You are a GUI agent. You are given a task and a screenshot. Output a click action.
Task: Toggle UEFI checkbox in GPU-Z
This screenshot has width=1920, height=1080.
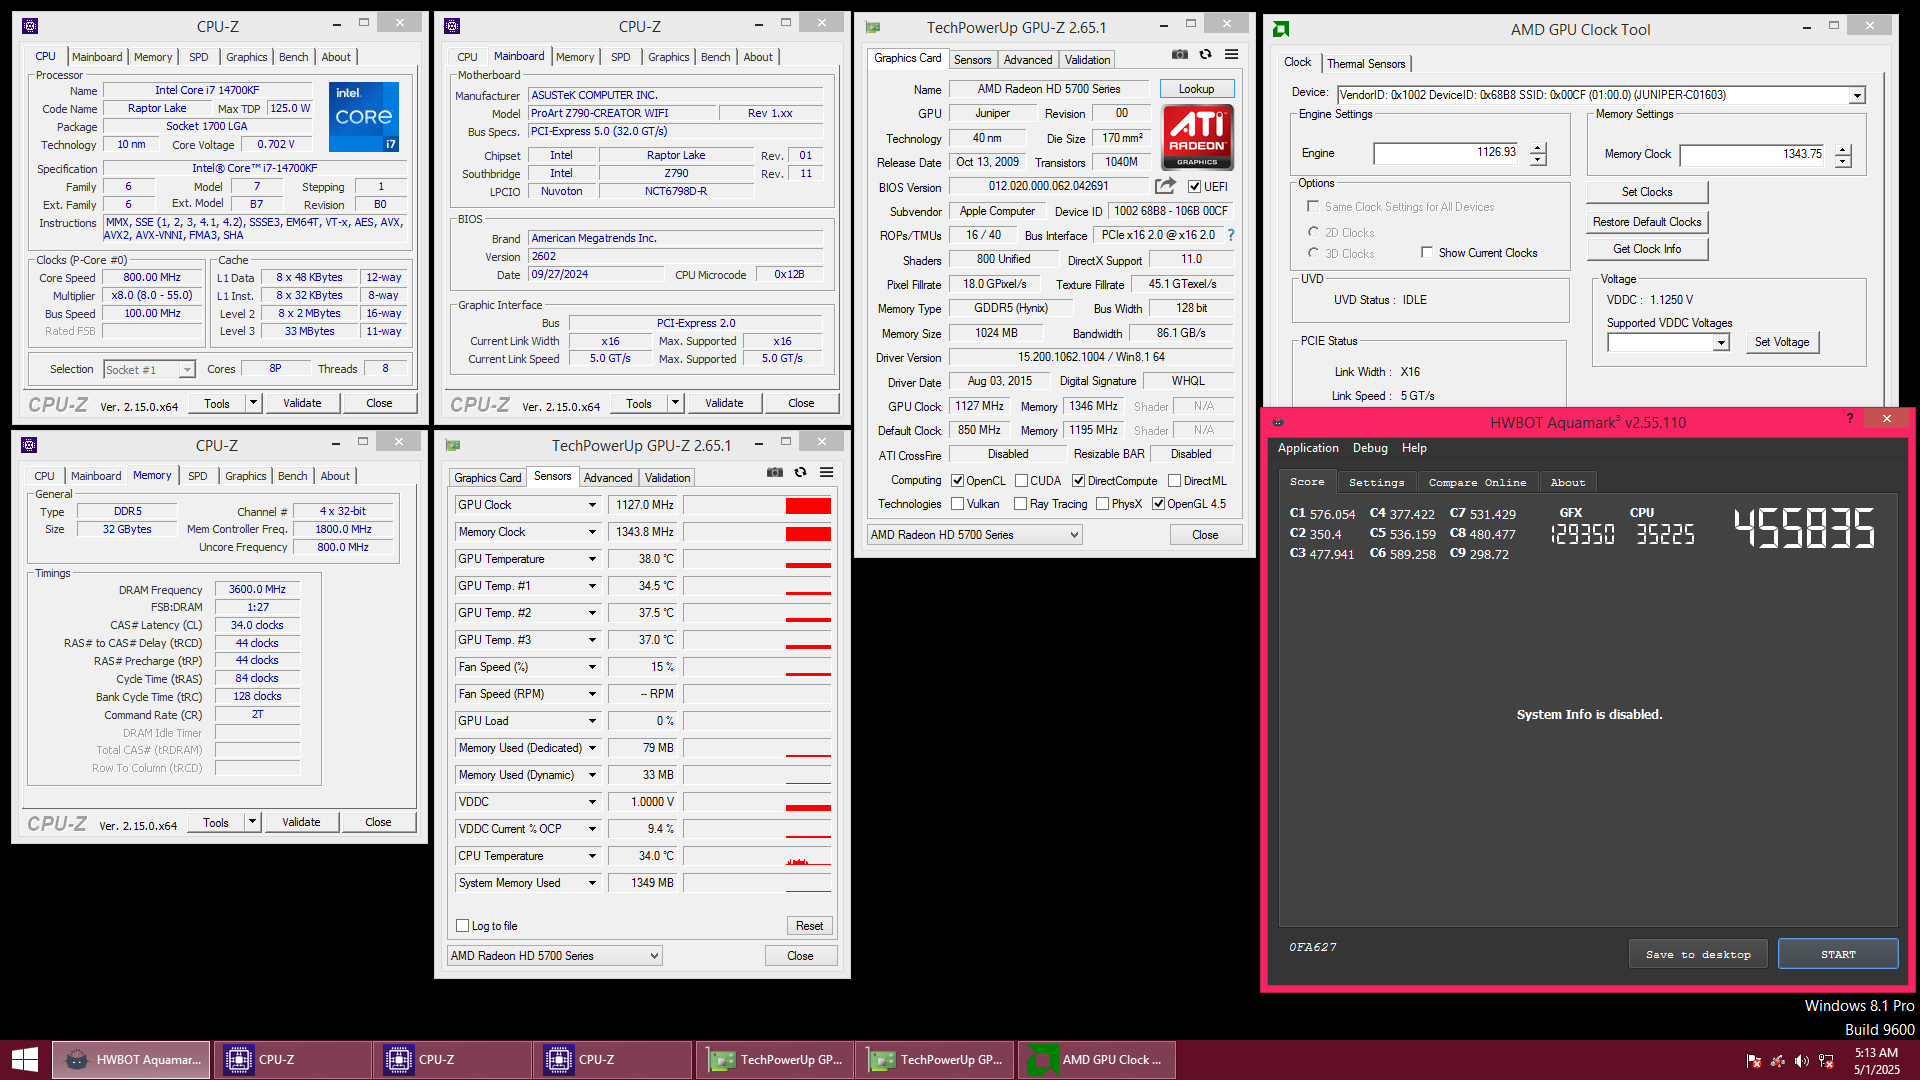(1194, 187)
